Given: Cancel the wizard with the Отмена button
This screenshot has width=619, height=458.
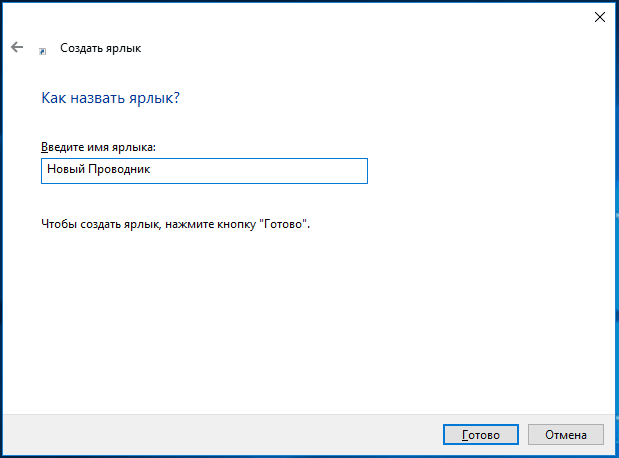Looking at the screenshot, I should pos(566,435).
